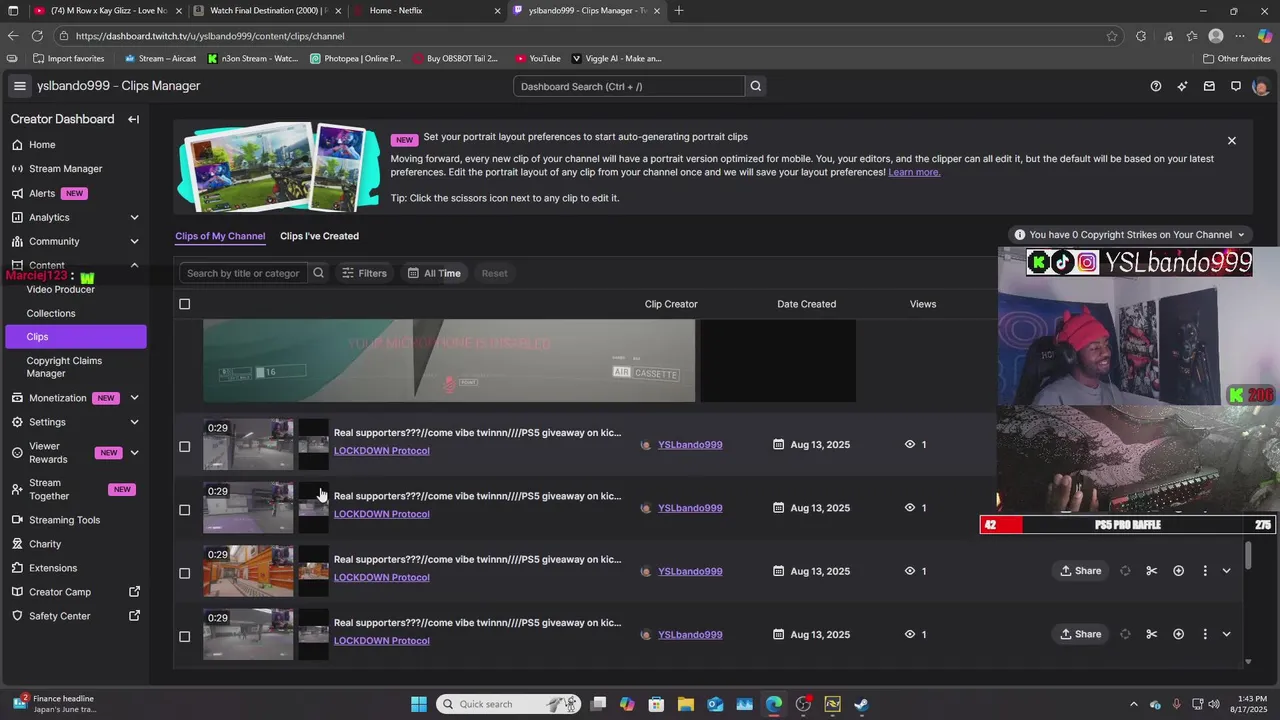Open YSLbando999 creator link on orange-thumbnail row
Screen dimensions: 1280x720
[x=690, y=571]
